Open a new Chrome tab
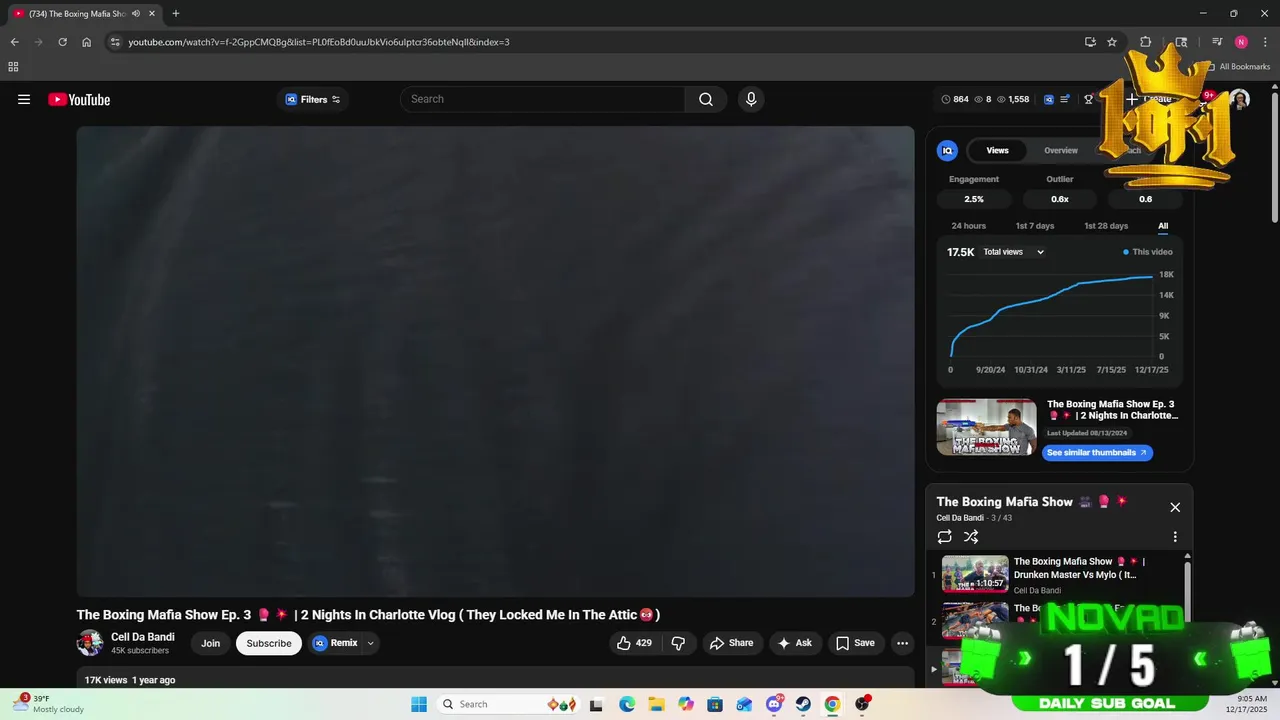Viewport: 1280px width, 720px height. (x=176, y=13)
